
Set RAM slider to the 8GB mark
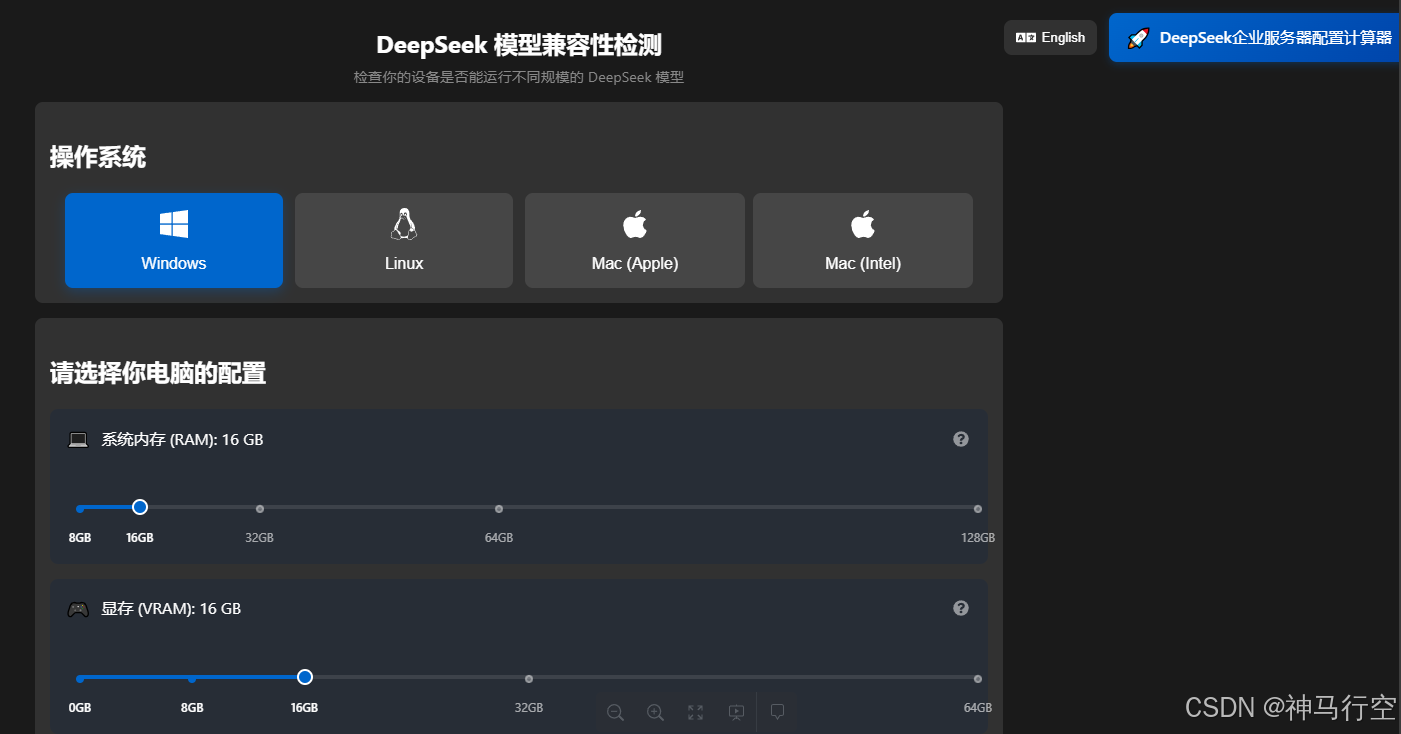pos(80,509)
